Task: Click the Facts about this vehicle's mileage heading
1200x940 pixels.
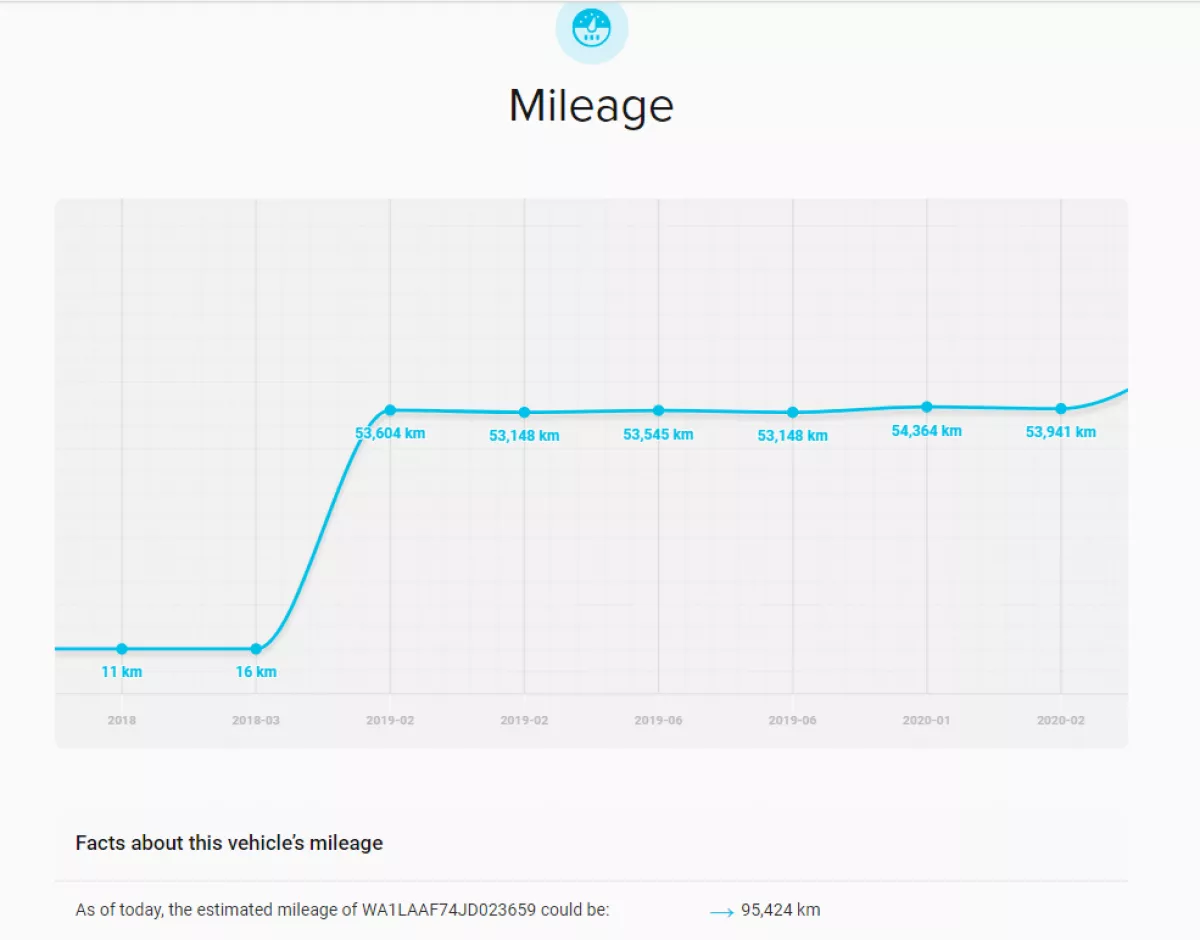Action: coord(229,843)
